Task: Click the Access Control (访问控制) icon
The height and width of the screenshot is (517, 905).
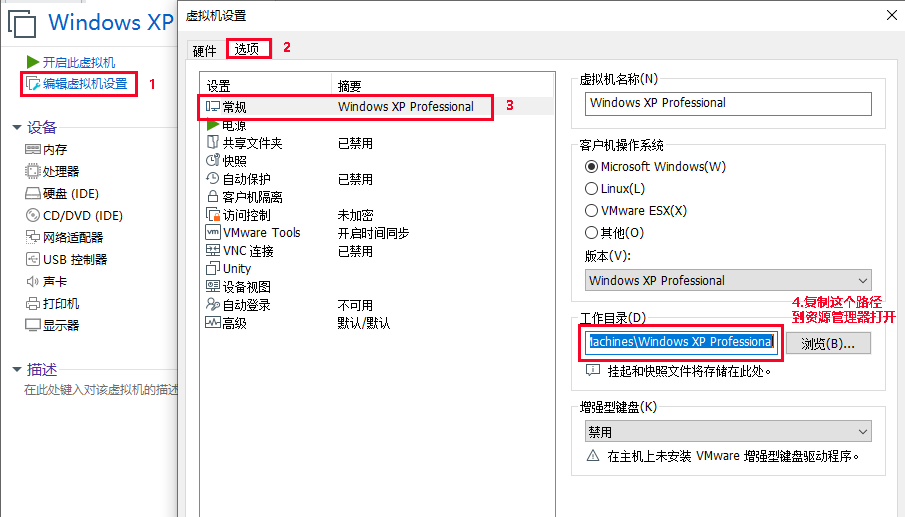Action: coord(213,215)
